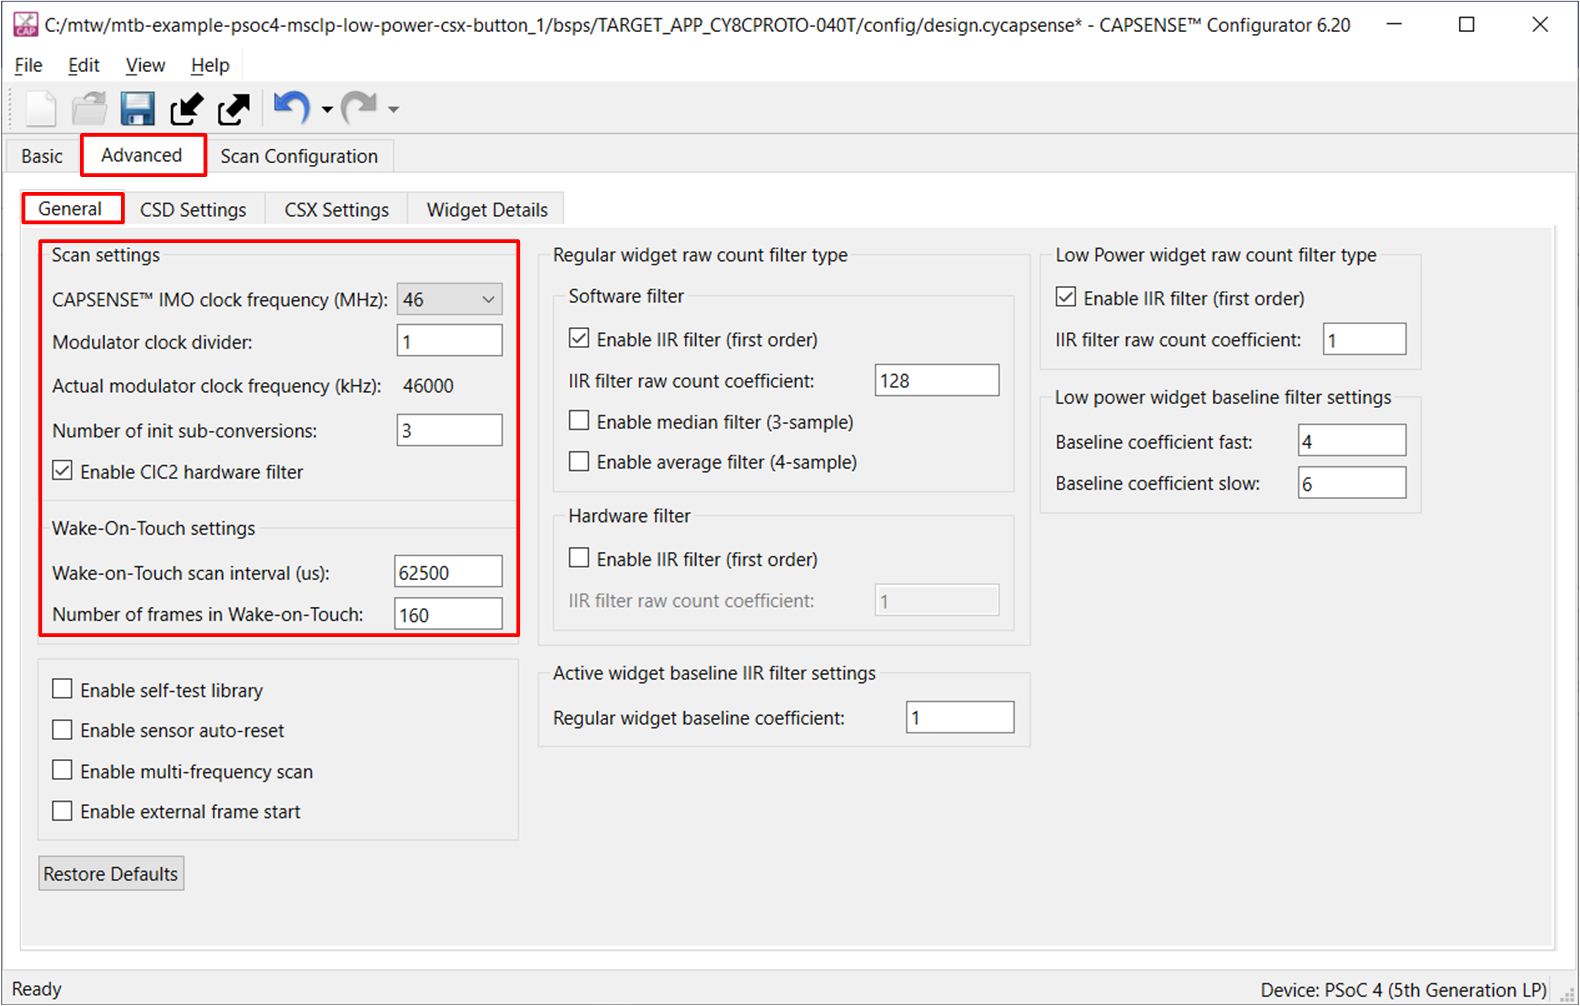1580x1006 pixels.
Task: Open the Help menu
Action: click(x=210, y=65)
